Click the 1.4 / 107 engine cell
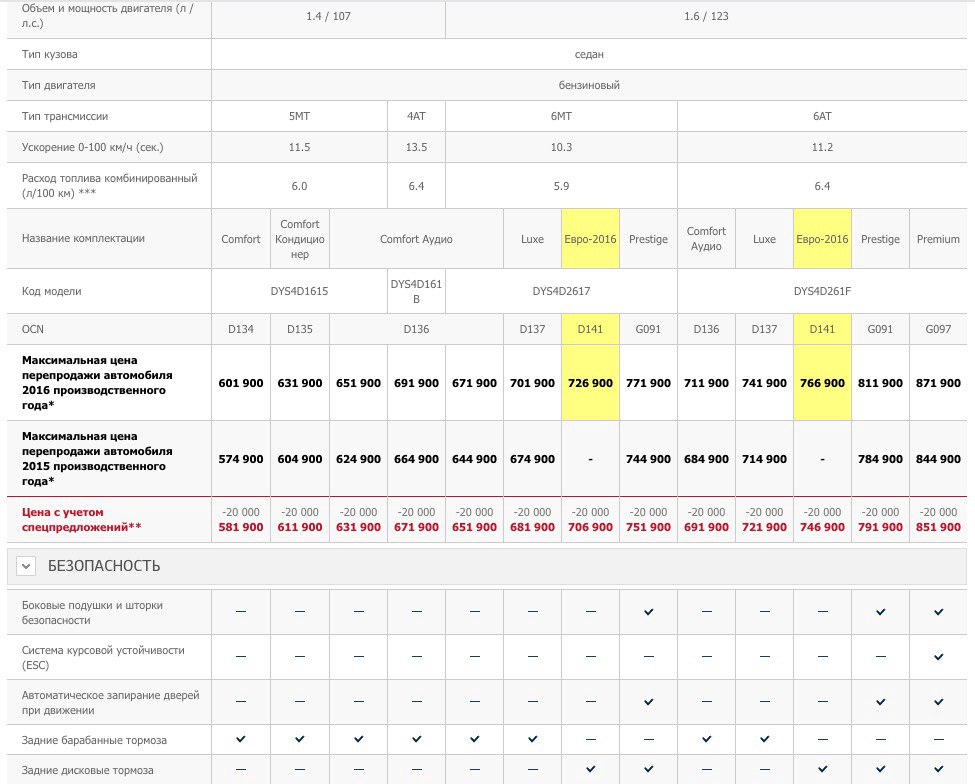This screenshot has width=975, height=784. coord(328,16)
